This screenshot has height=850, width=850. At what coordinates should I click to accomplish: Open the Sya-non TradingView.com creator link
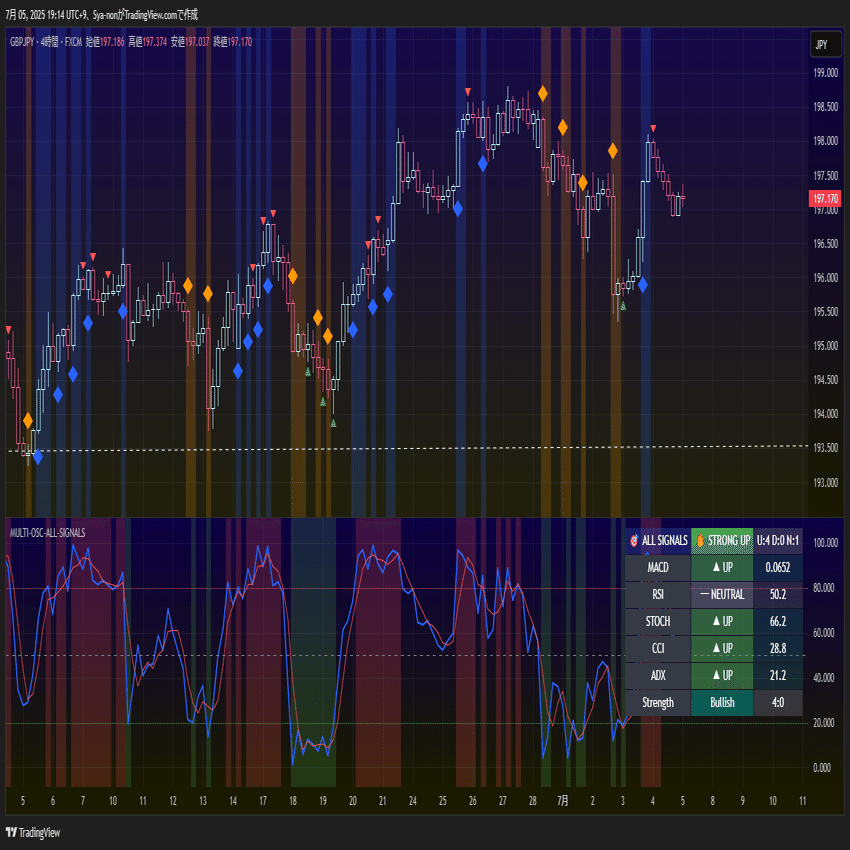click(140, 15)
